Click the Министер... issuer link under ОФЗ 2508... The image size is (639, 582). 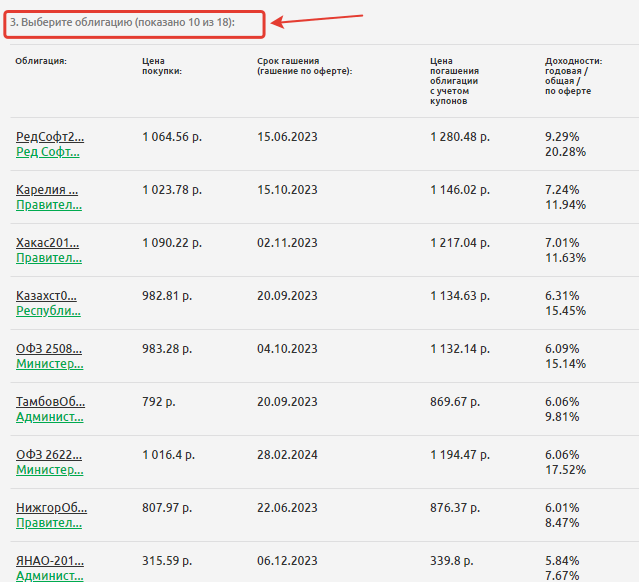click(49, 364)
